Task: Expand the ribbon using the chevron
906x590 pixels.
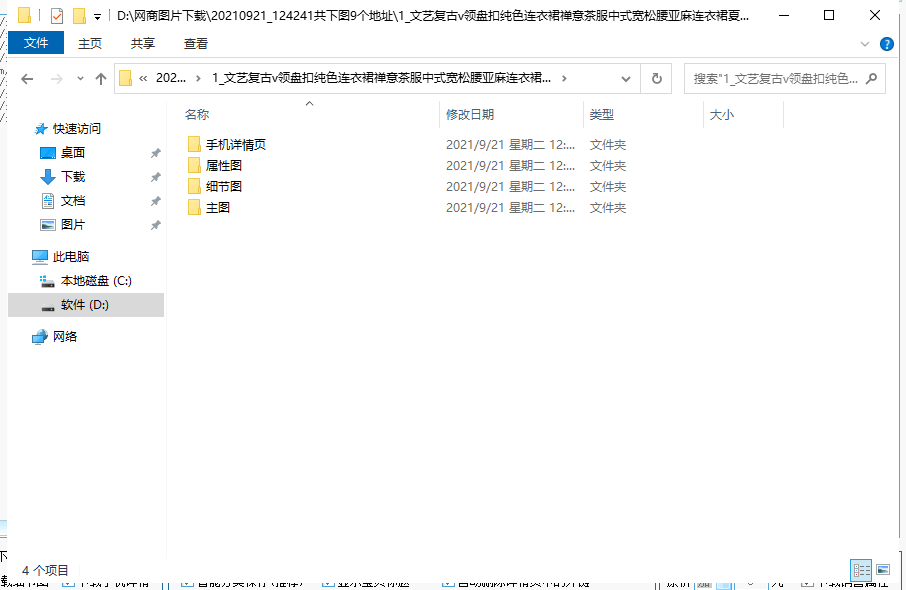Action: (x=864, y=44)
